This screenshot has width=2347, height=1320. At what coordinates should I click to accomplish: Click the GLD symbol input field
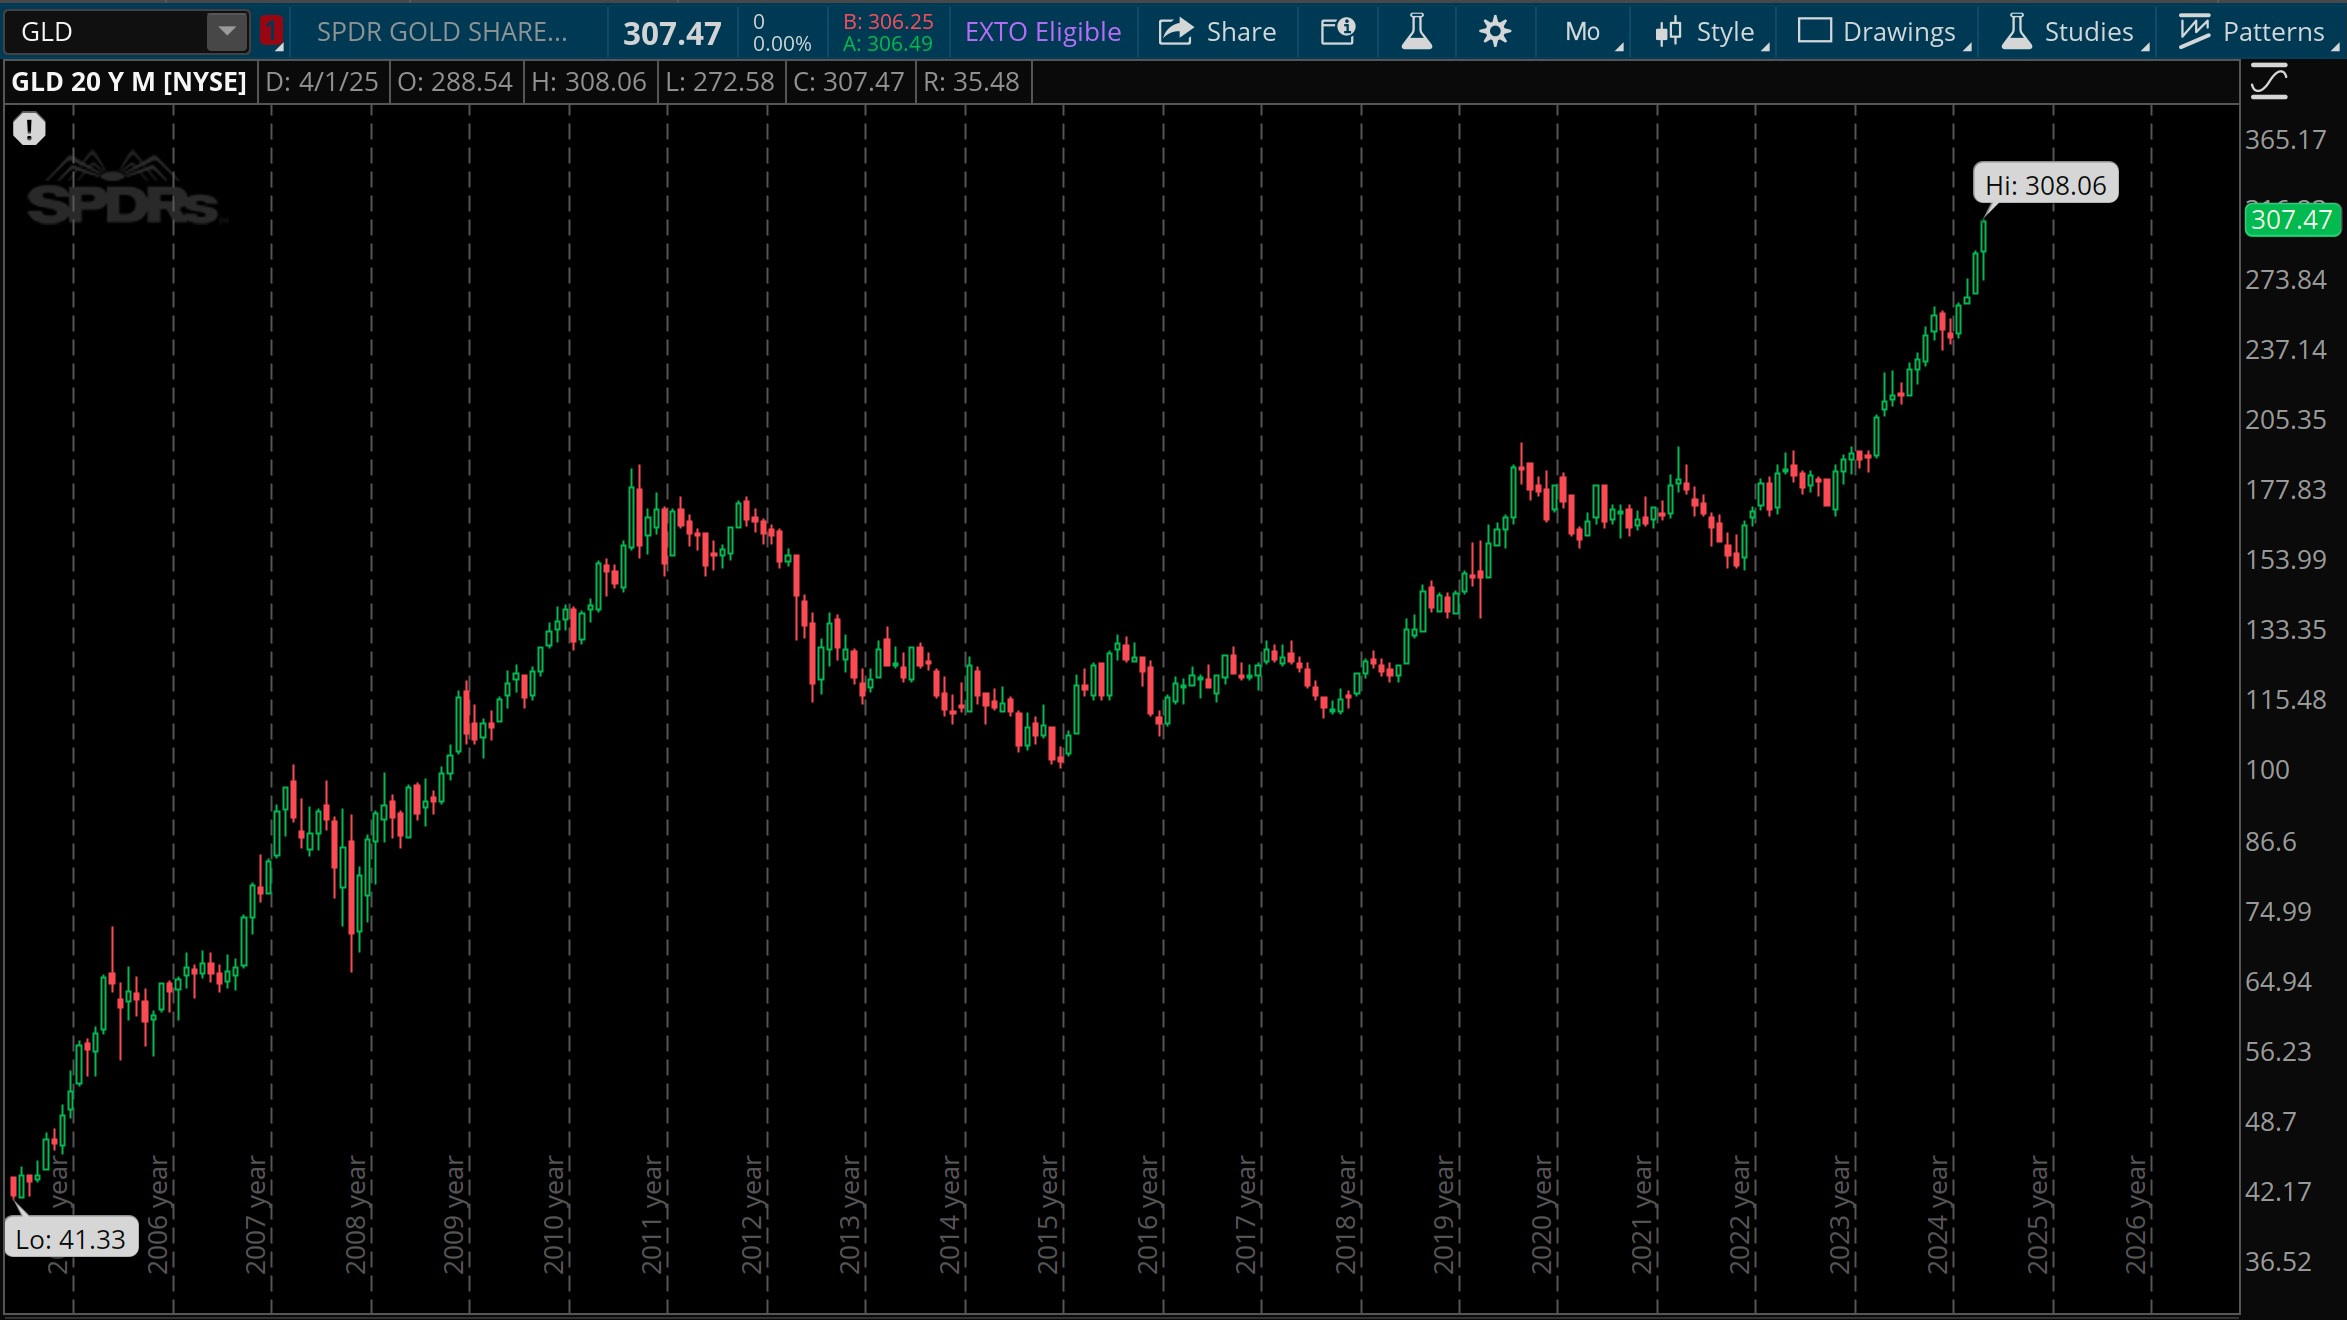107,32
